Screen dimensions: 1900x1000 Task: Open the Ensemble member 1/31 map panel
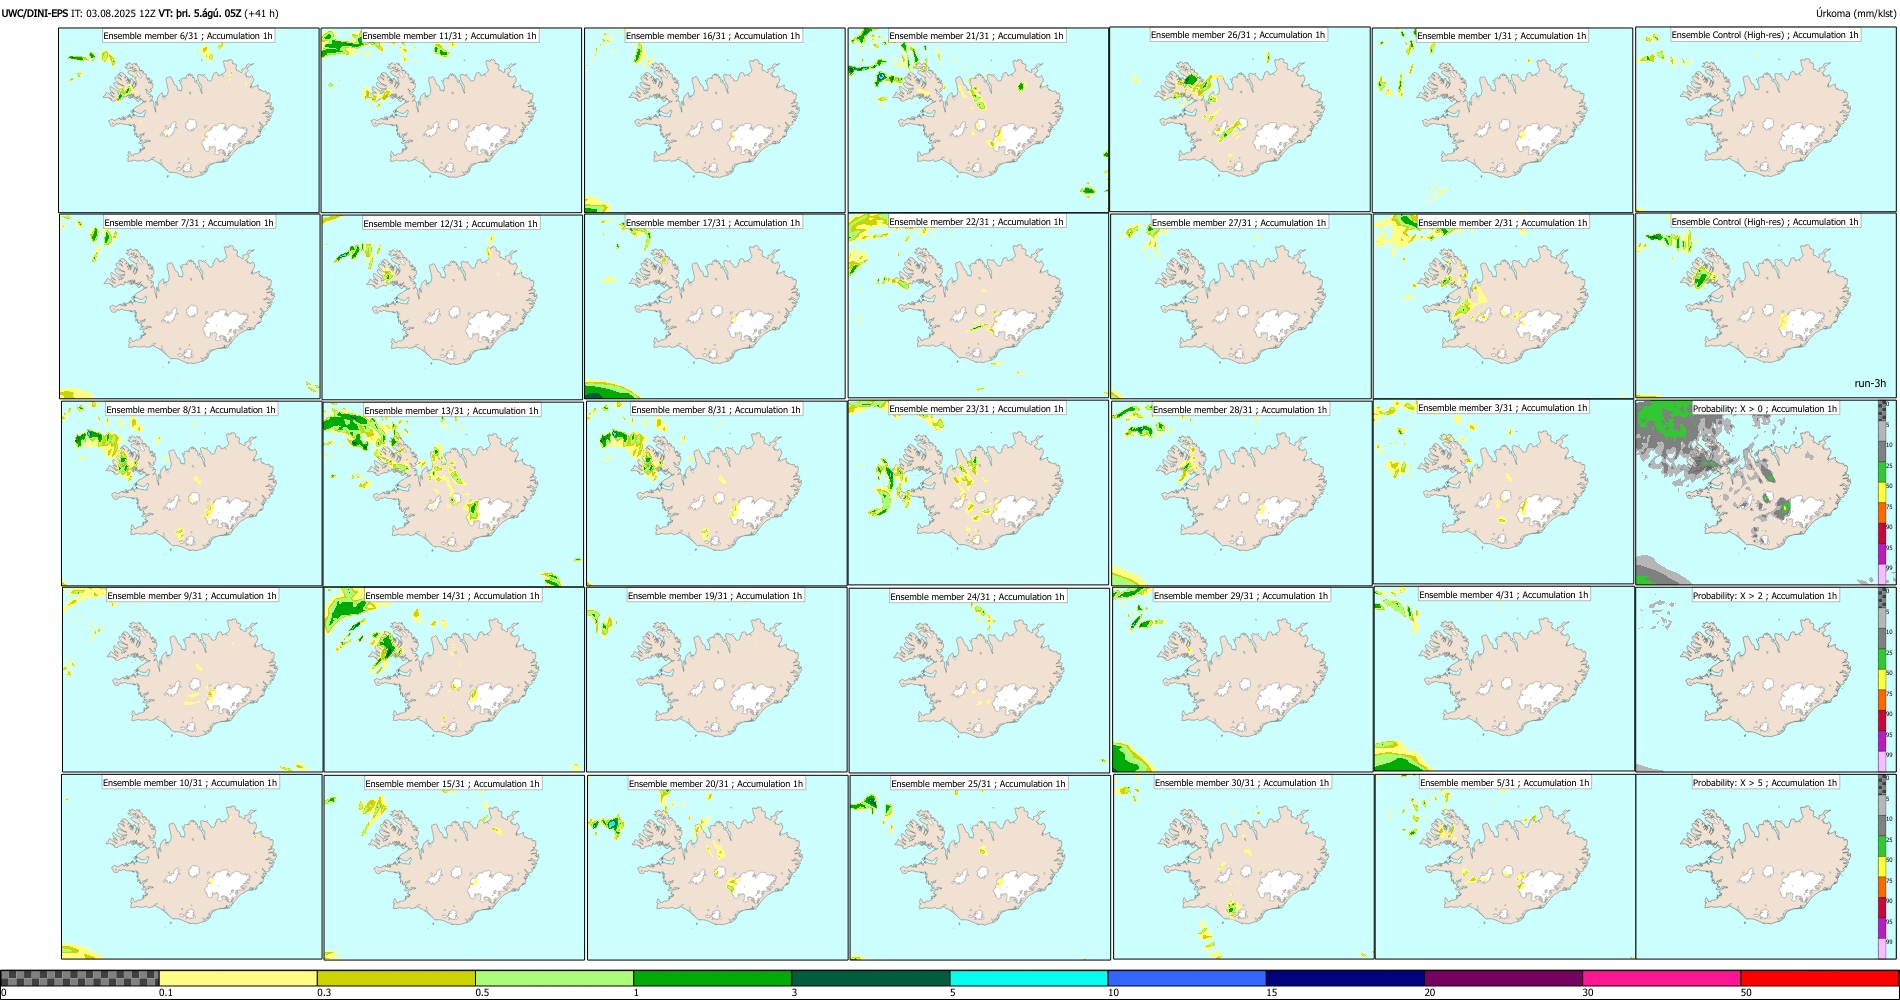(1502, 120)
